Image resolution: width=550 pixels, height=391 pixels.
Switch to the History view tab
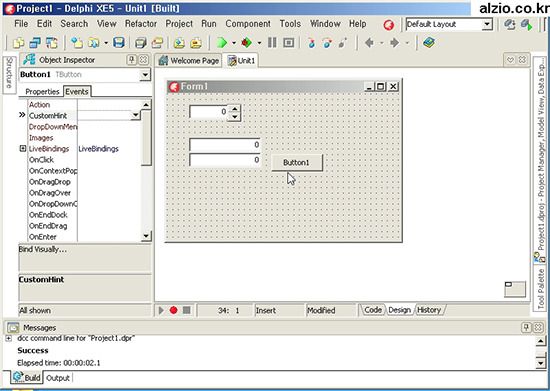point(429,310)
